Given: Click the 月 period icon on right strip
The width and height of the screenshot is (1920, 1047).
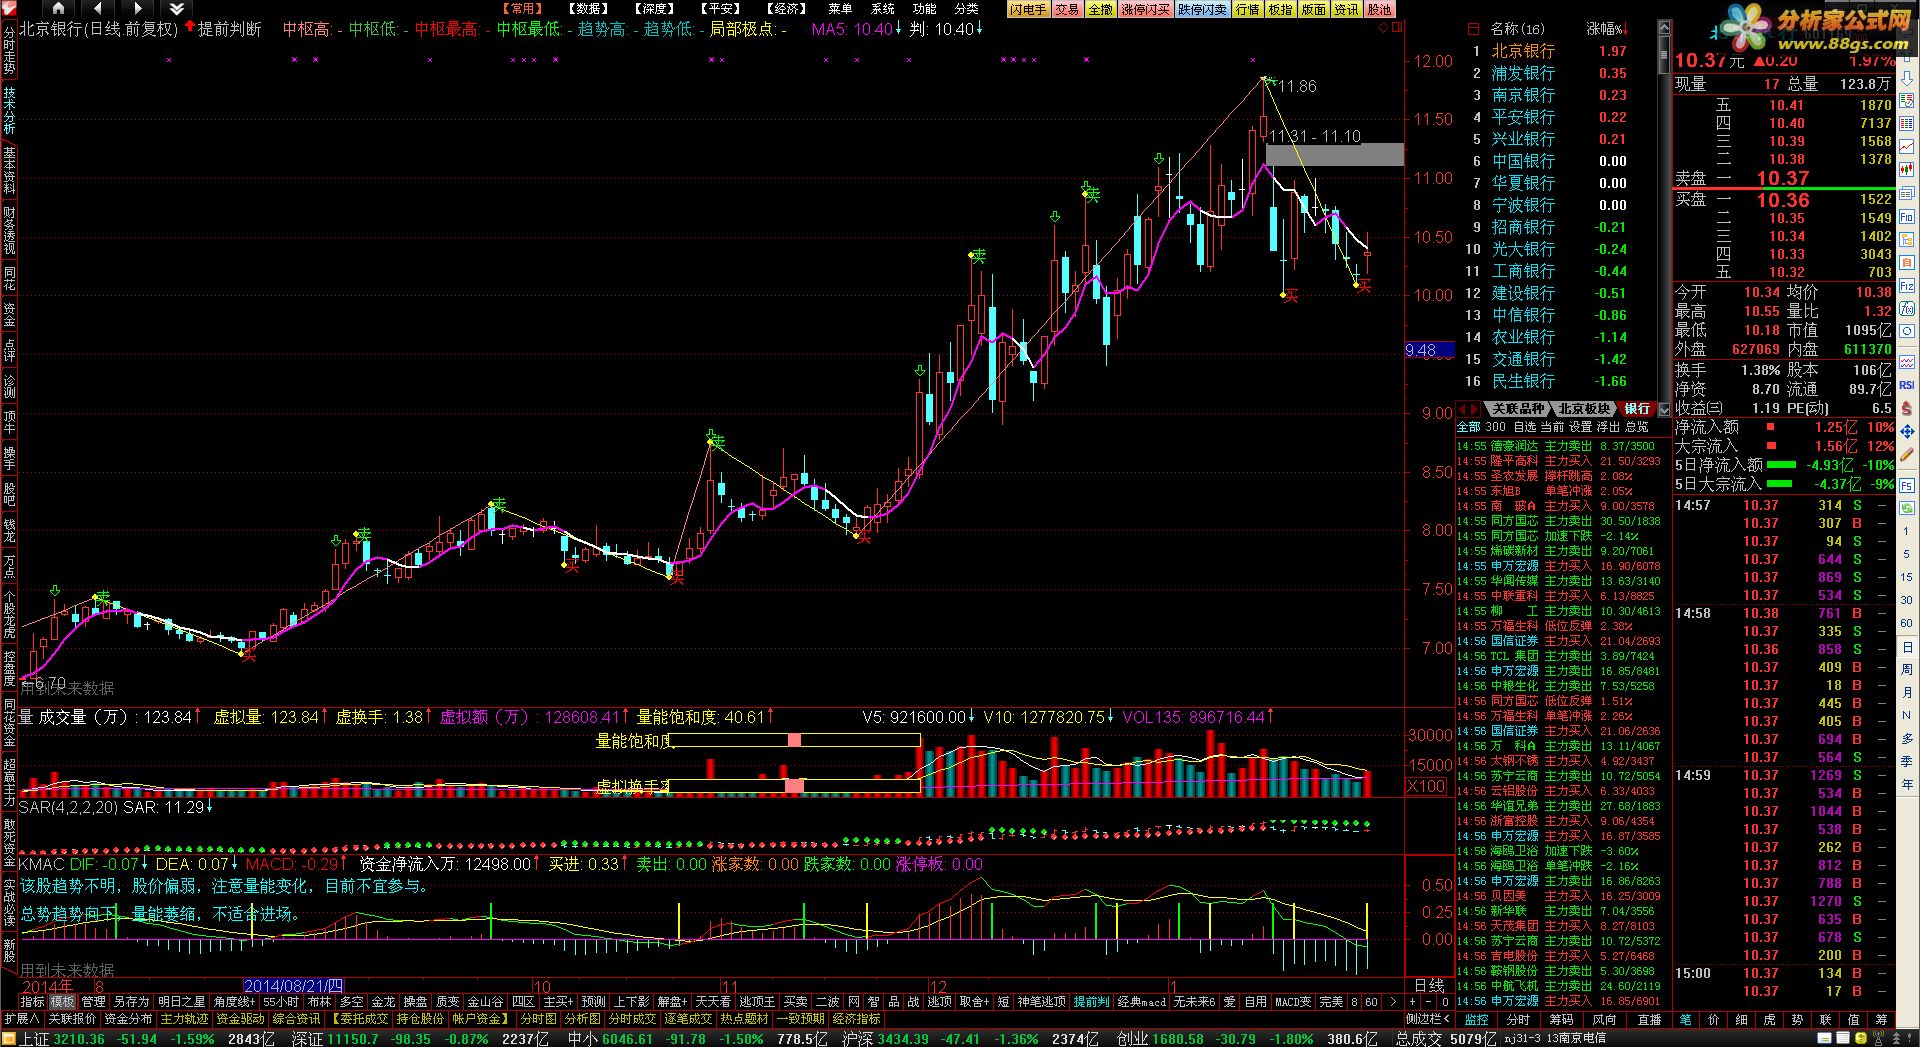Looking at the screenshot, I should [1907, 693].
